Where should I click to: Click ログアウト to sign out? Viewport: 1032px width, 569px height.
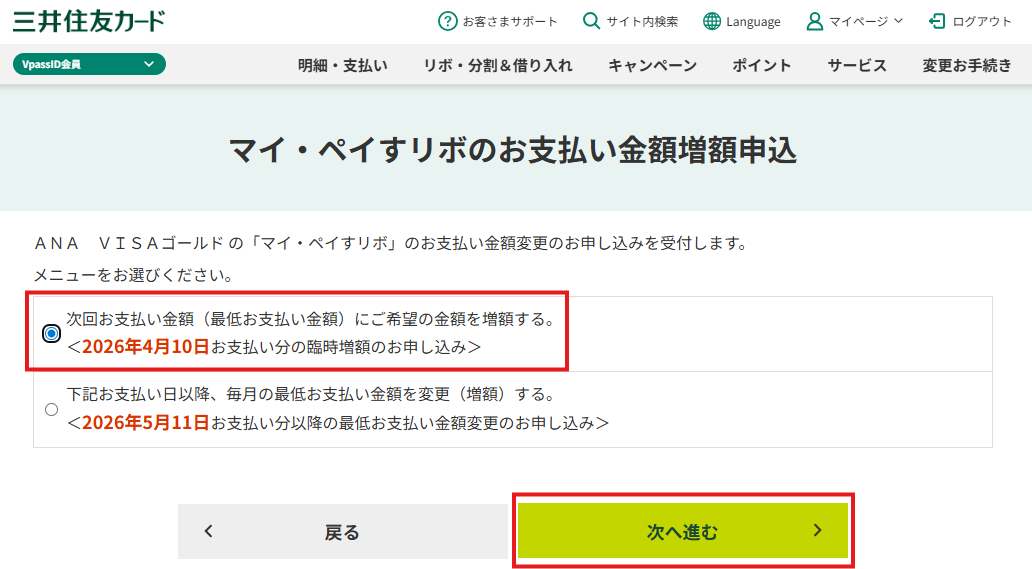[x=982, y=21]
